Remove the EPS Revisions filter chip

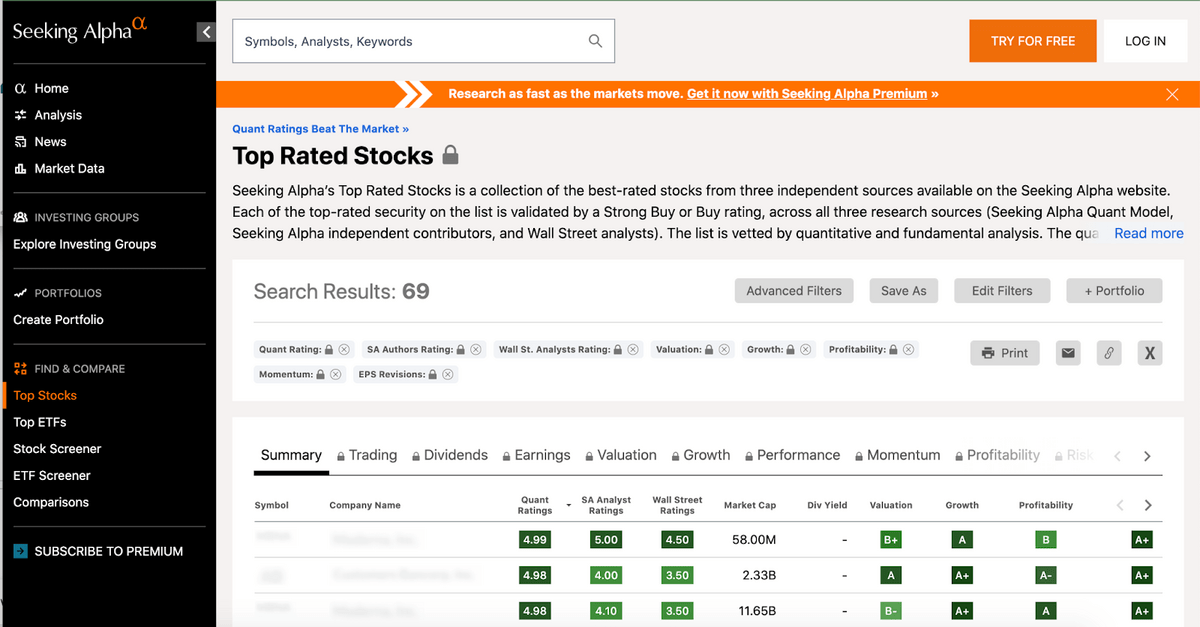[x=448, y=375]
